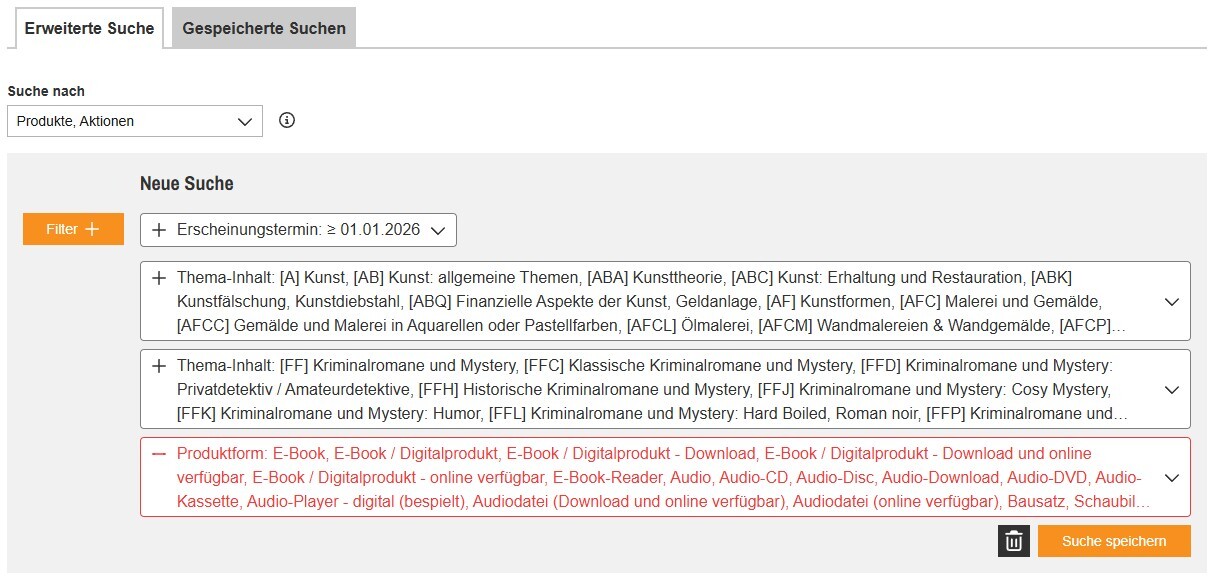Click minus icon on Produktform filter
This screenshot has width=1215, height=581.
pos(158,454)
